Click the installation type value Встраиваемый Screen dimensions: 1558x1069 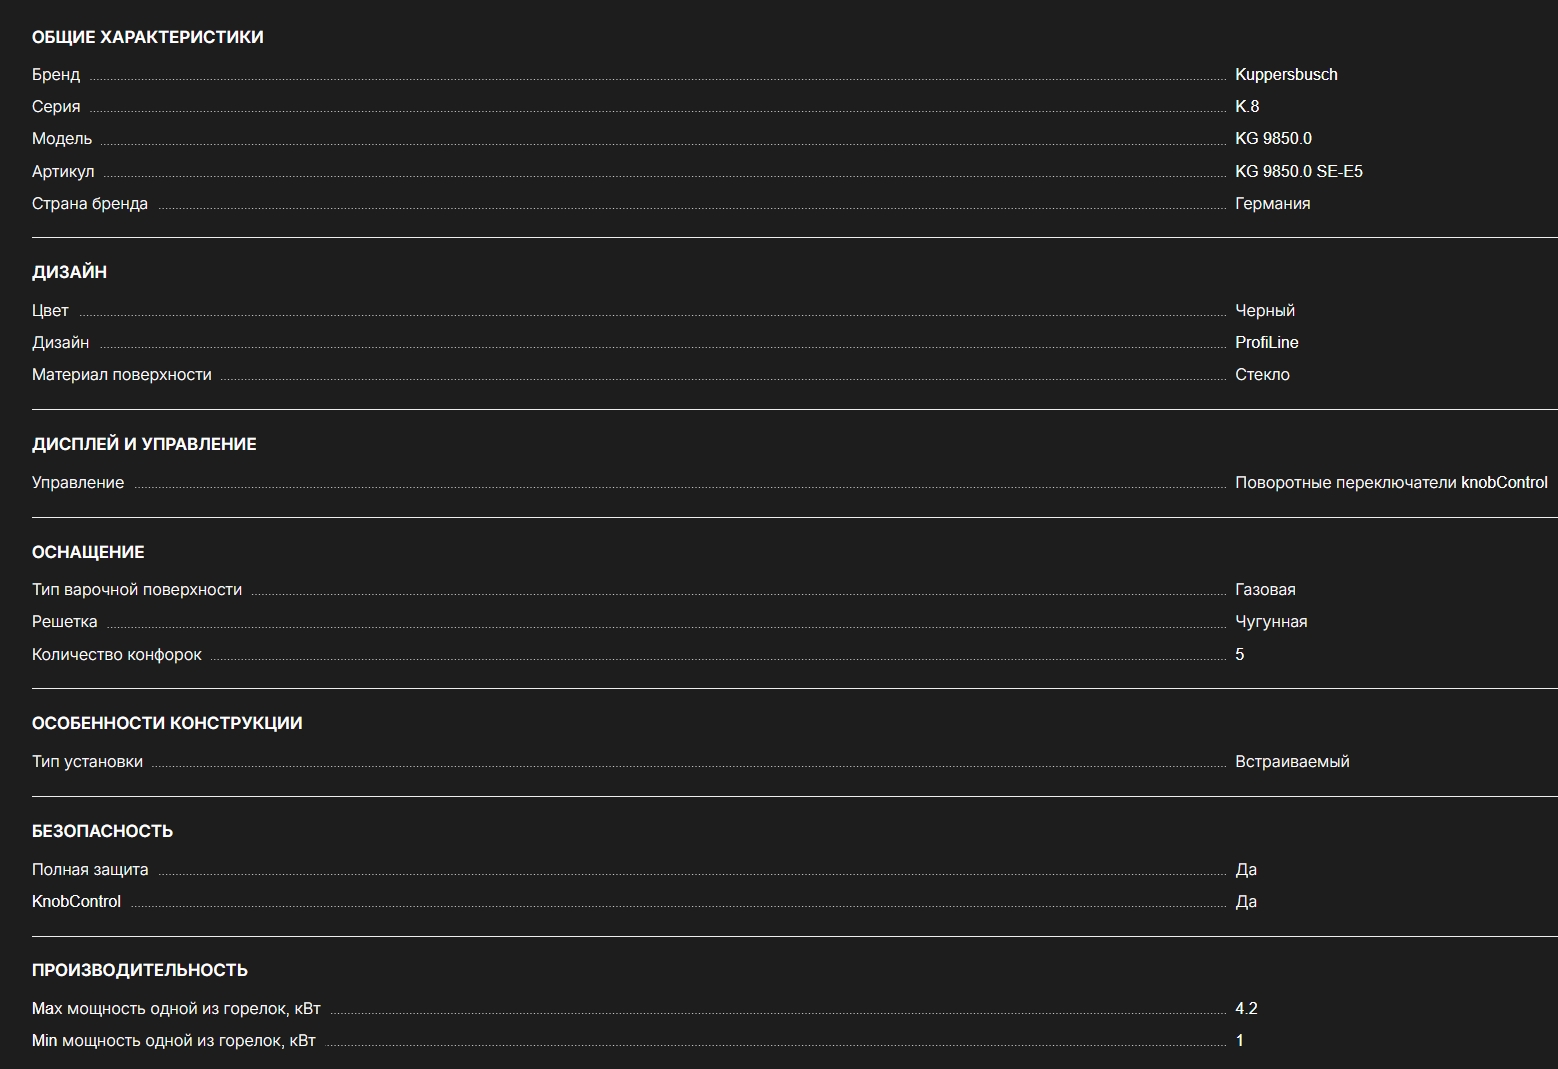pos(1292,761)
